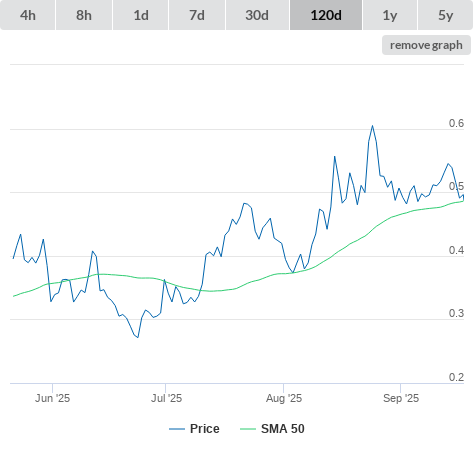The width and height of the screenshot is (474, 455).
Task: Click the Sep '25 axis marker
Action: point(401,398)
